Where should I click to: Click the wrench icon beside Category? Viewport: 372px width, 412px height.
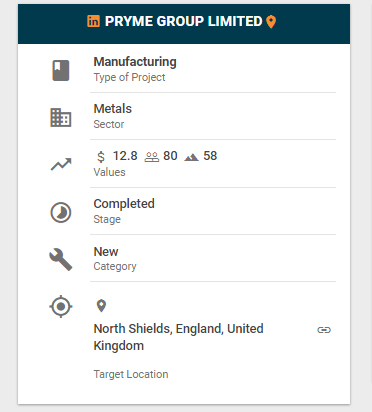pyautogui.click(x=61, y=259)
